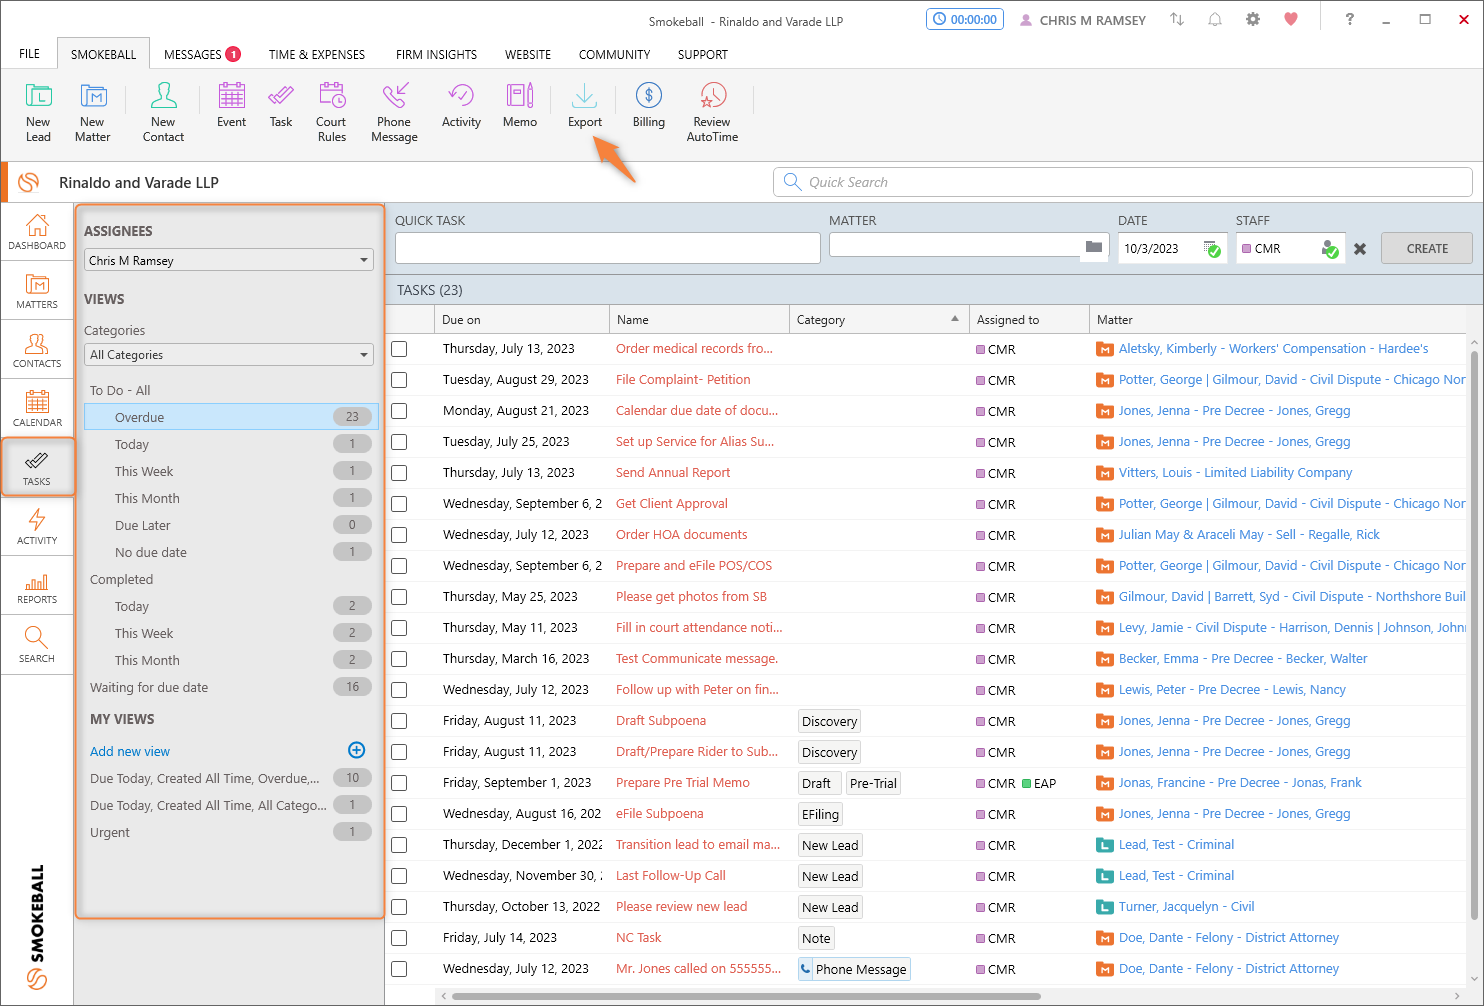Click the Quick Search box

[x=1122, y=182]
